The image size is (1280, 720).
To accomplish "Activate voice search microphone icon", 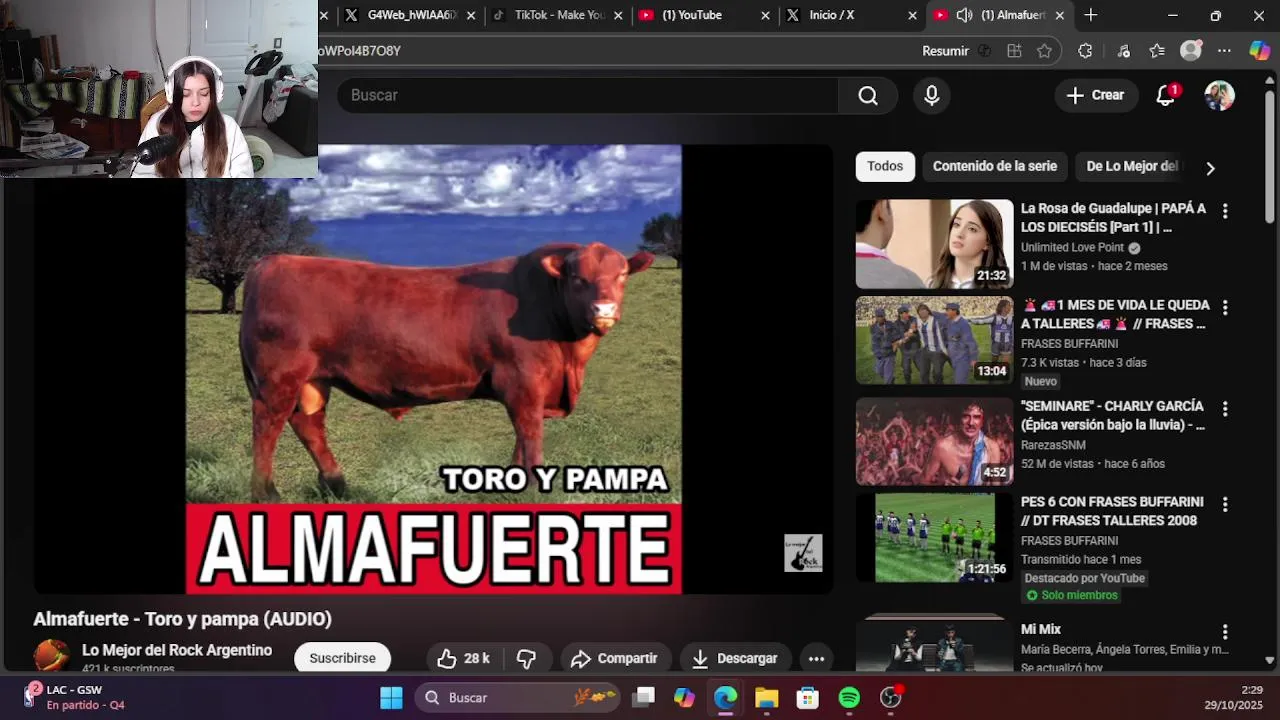I will (x=931, y=95).
